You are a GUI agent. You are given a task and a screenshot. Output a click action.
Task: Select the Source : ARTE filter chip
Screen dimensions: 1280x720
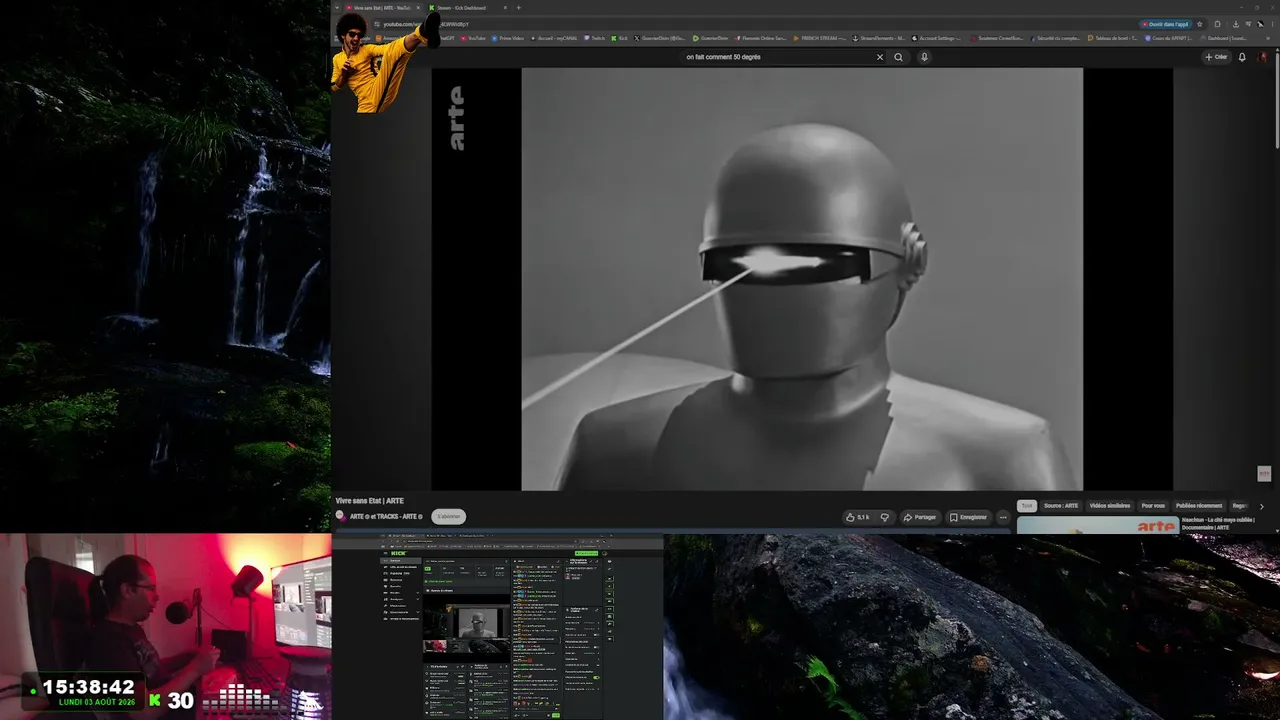tap(1061, 506)
